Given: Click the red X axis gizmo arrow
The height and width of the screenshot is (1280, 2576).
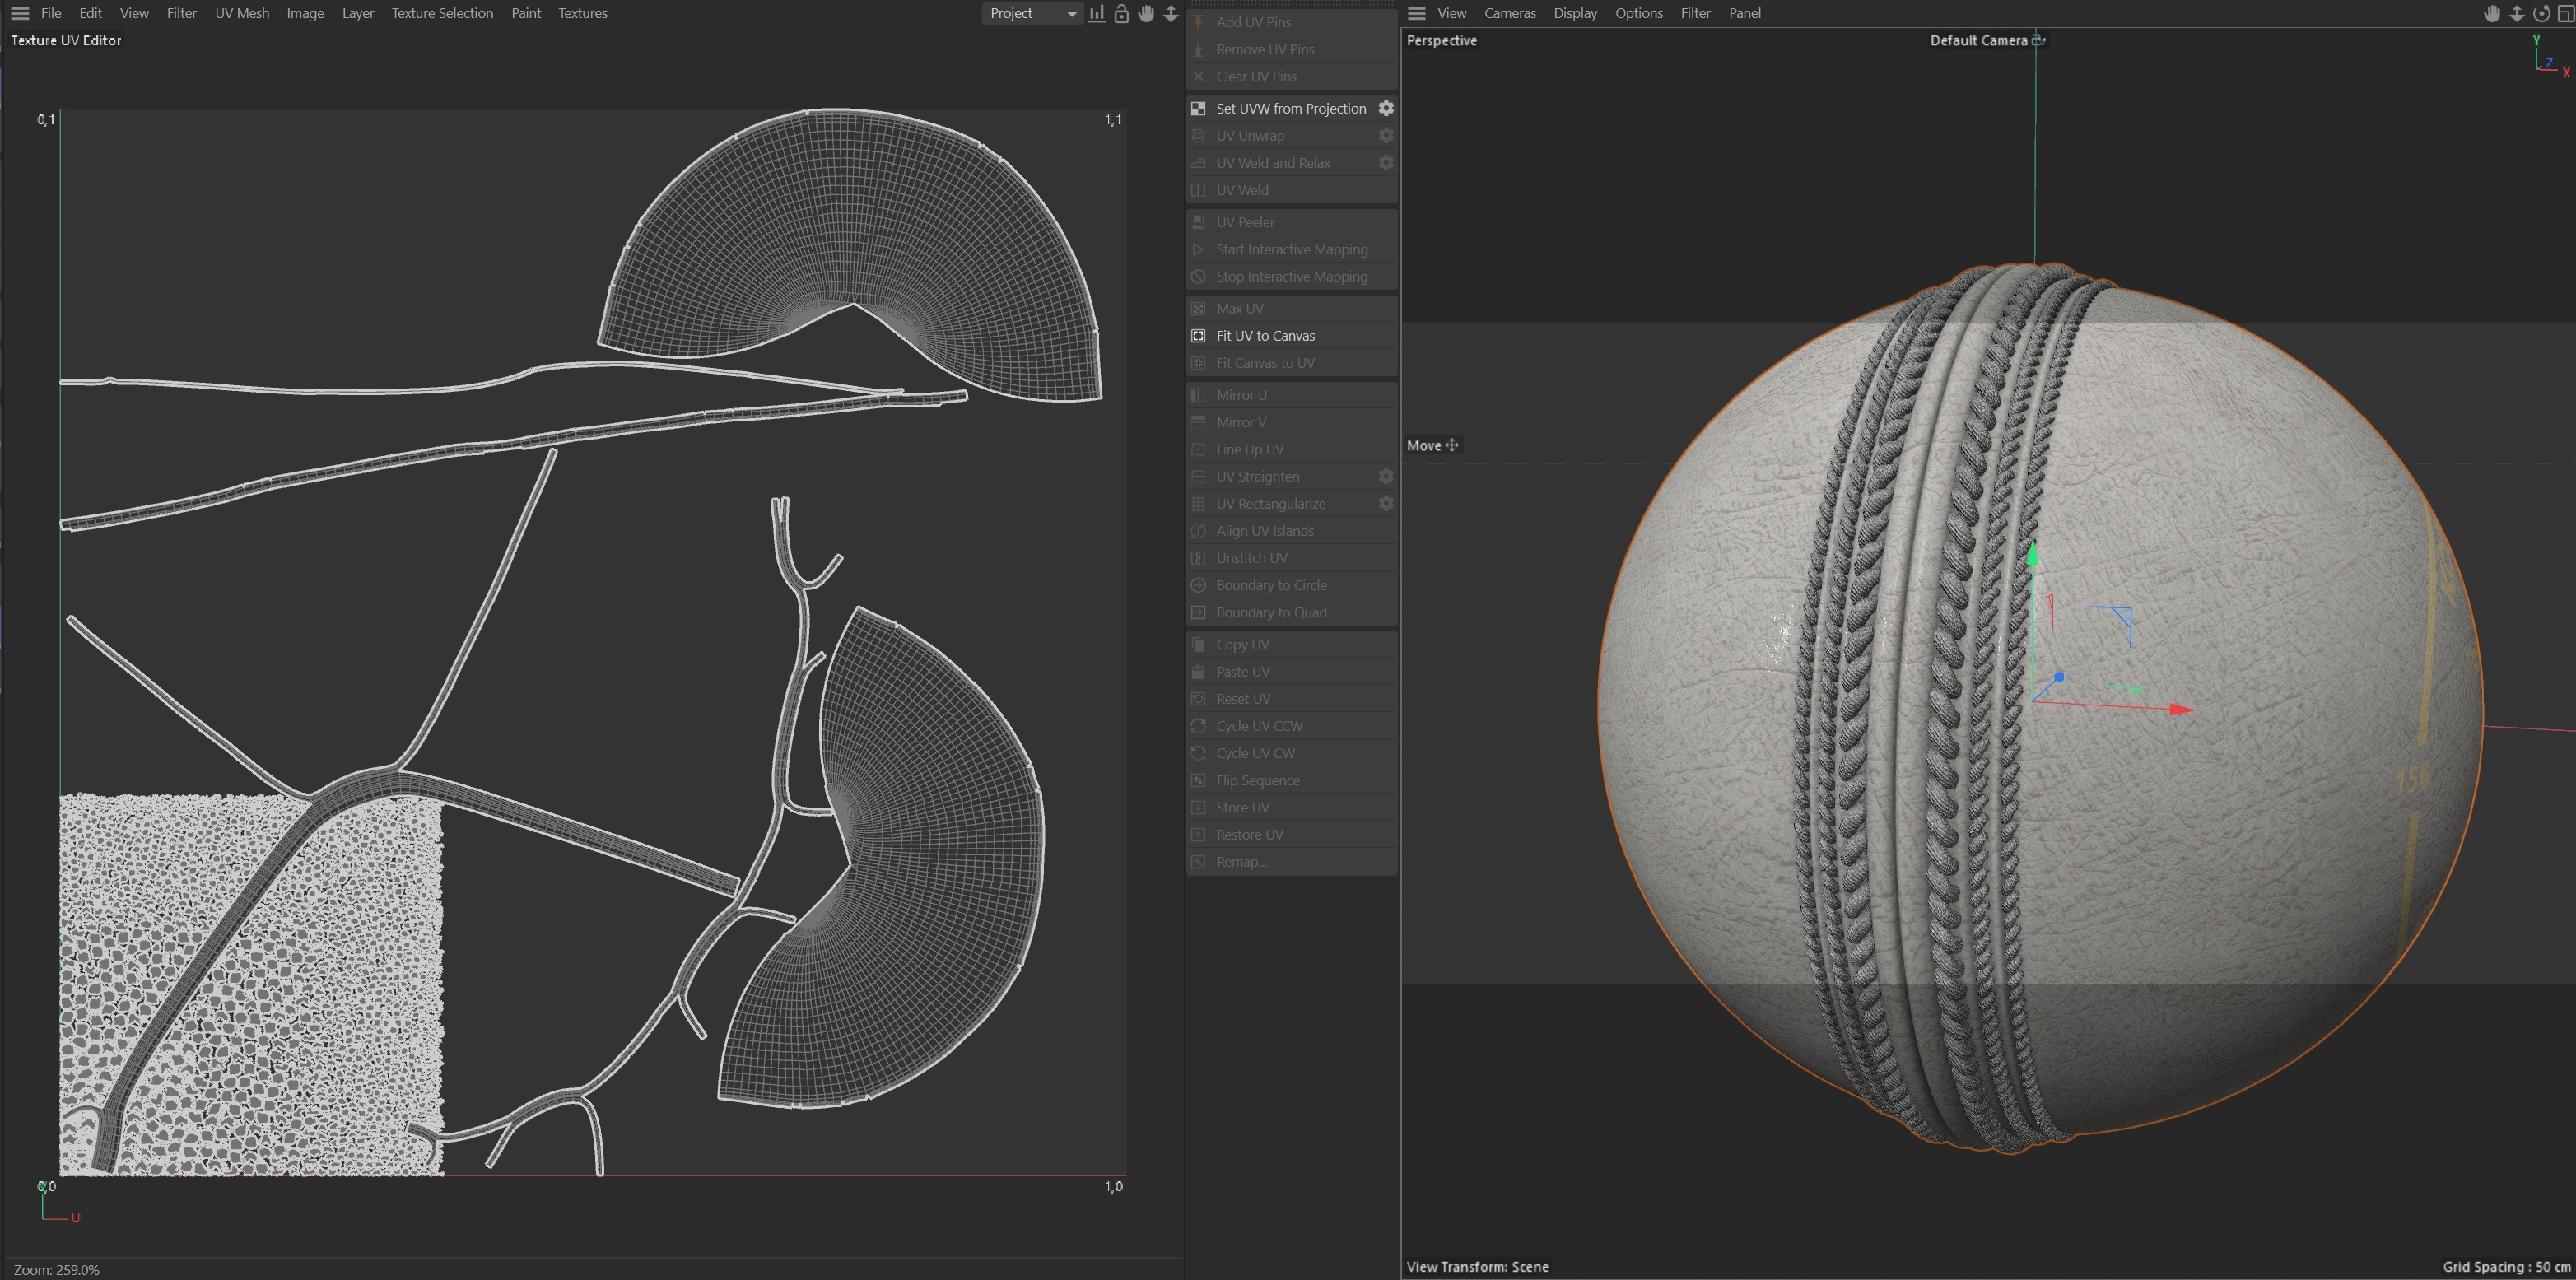Looking at the screenshot, I should pyautogui.click(x=2181, y=709).
